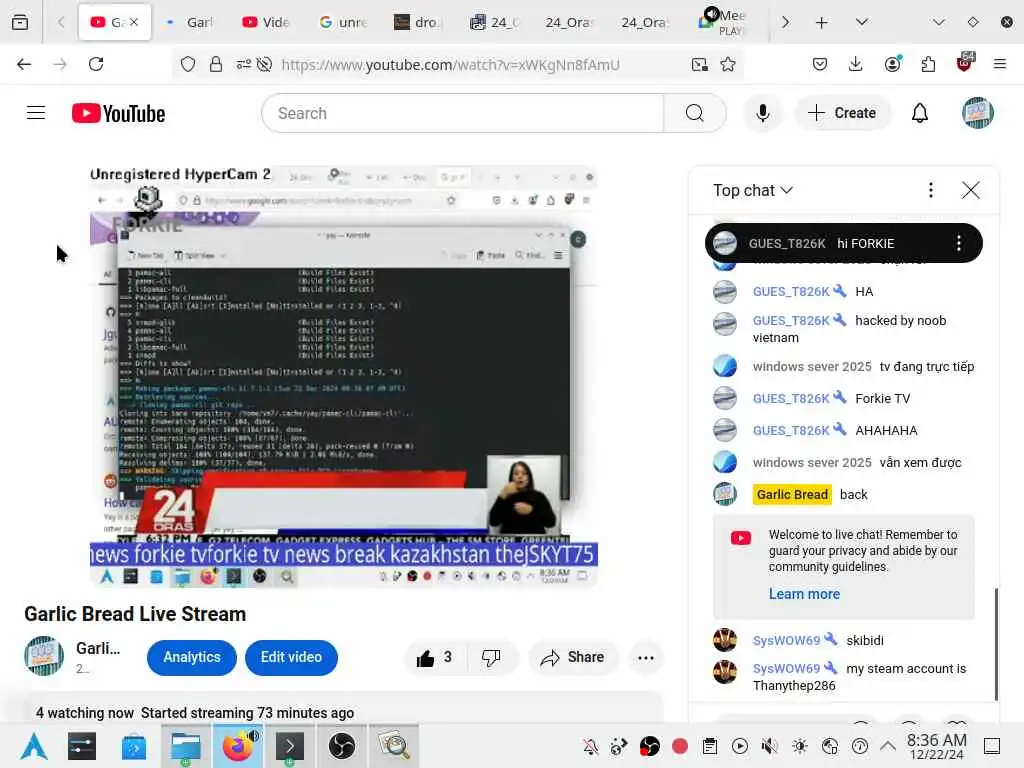Open site permissions icon in address bar
Viewport: 1024px width, 768px height.
[x=243, y=64]
